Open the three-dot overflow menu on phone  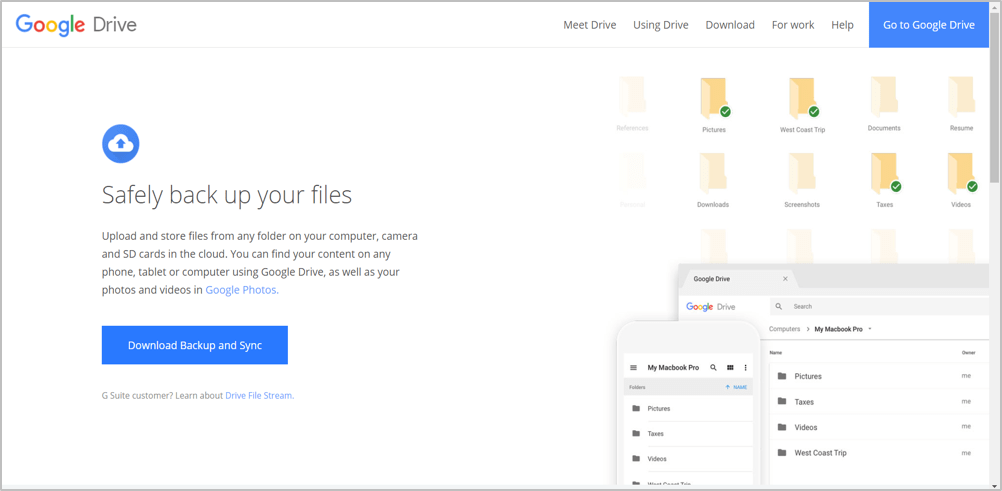[745, 368]
